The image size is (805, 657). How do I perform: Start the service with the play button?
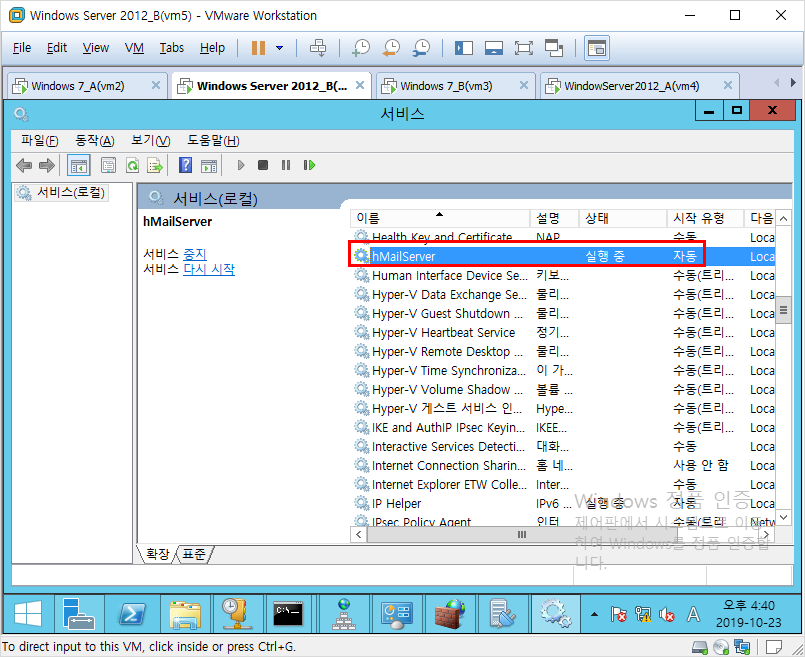click(241, 165)
